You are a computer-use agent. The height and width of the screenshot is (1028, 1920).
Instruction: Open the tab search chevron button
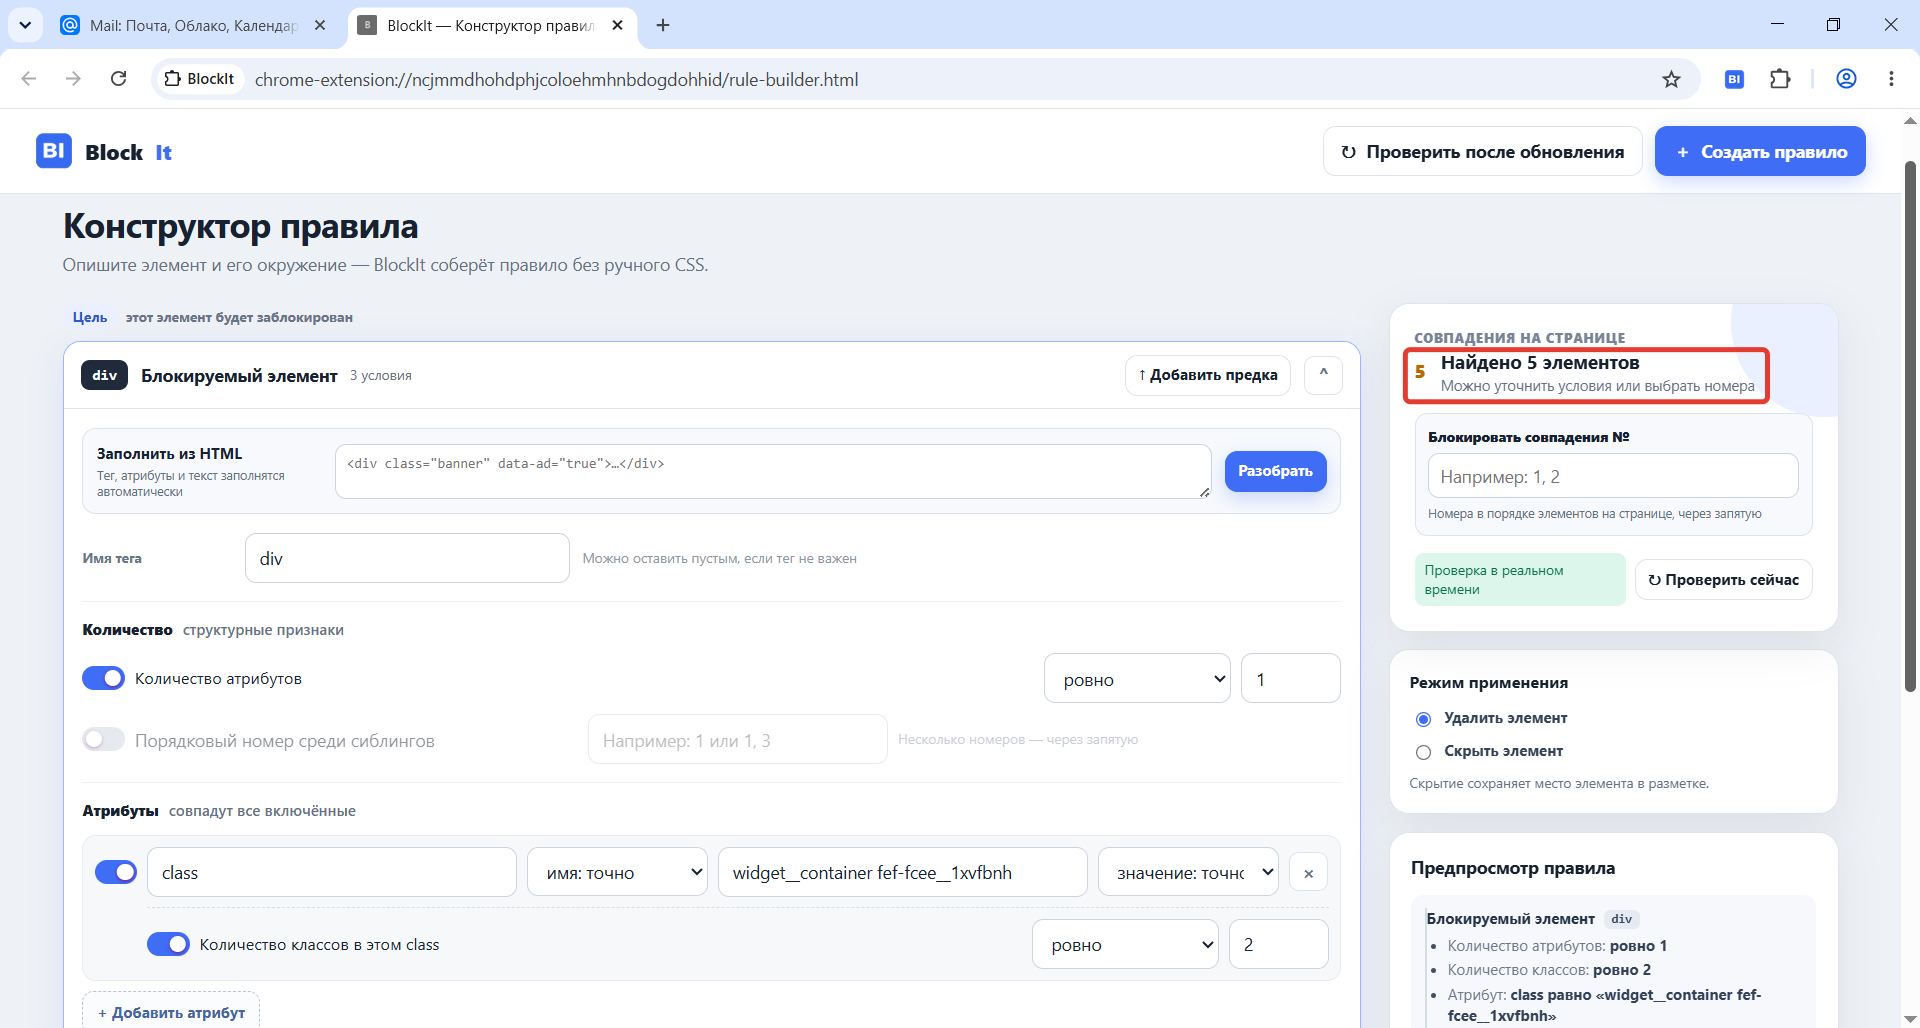tap(24, 25)
